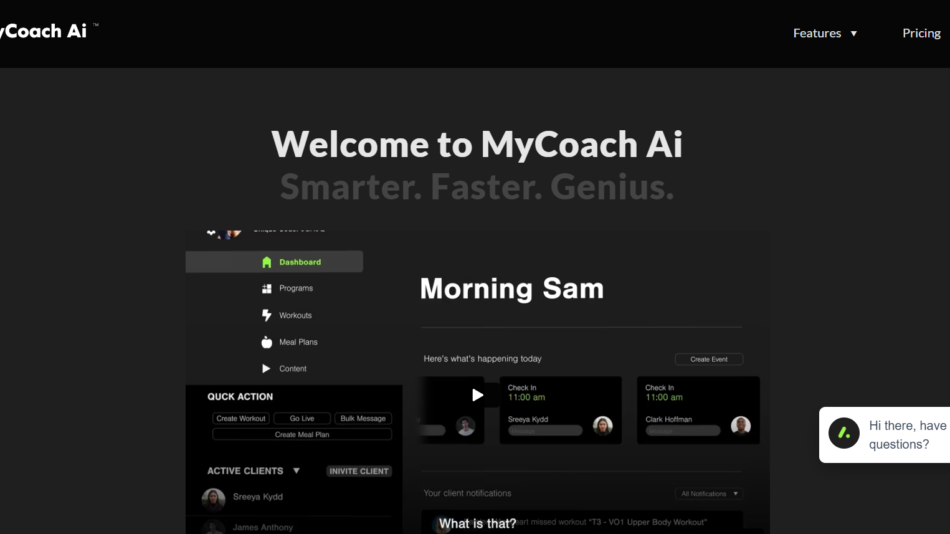Play the video with the center play button
950x534 pixels.
coord(477,395)
